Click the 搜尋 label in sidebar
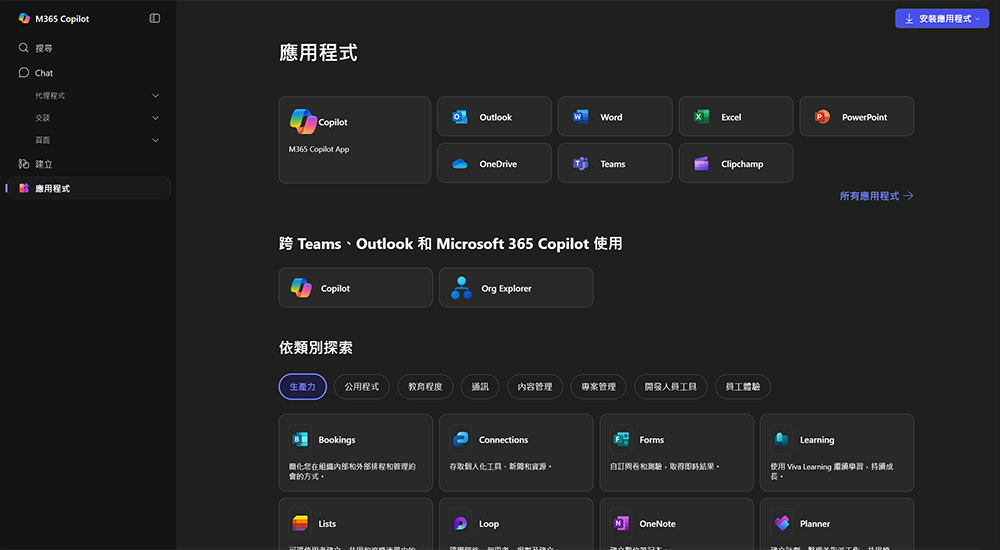1000x550 pixels. point(44,48)
